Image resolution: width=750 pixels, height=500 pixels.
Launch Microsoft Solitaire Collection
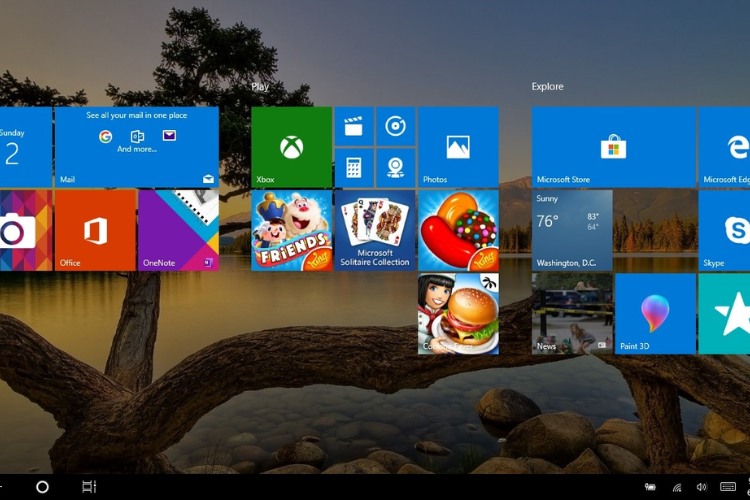click(374, 230)
